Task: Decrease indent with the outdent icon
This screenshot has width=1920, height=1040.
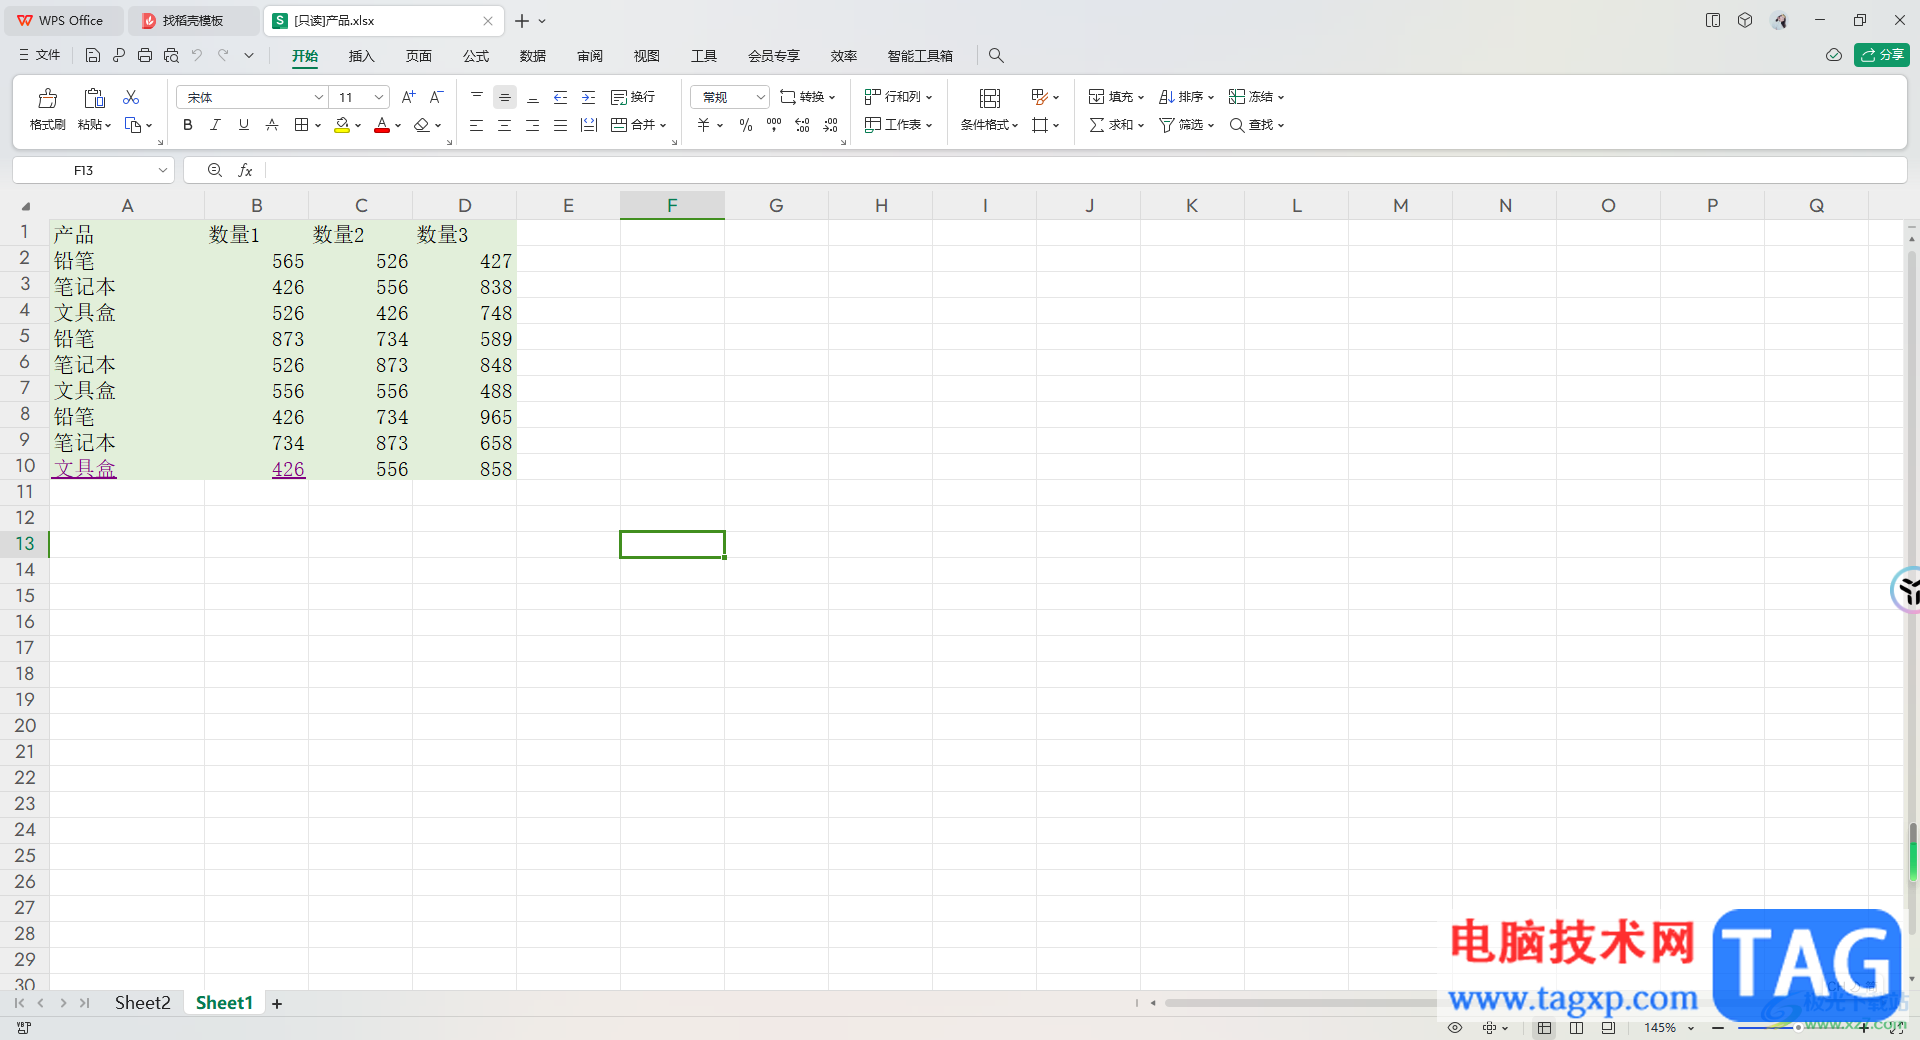Action: (561, 97)
